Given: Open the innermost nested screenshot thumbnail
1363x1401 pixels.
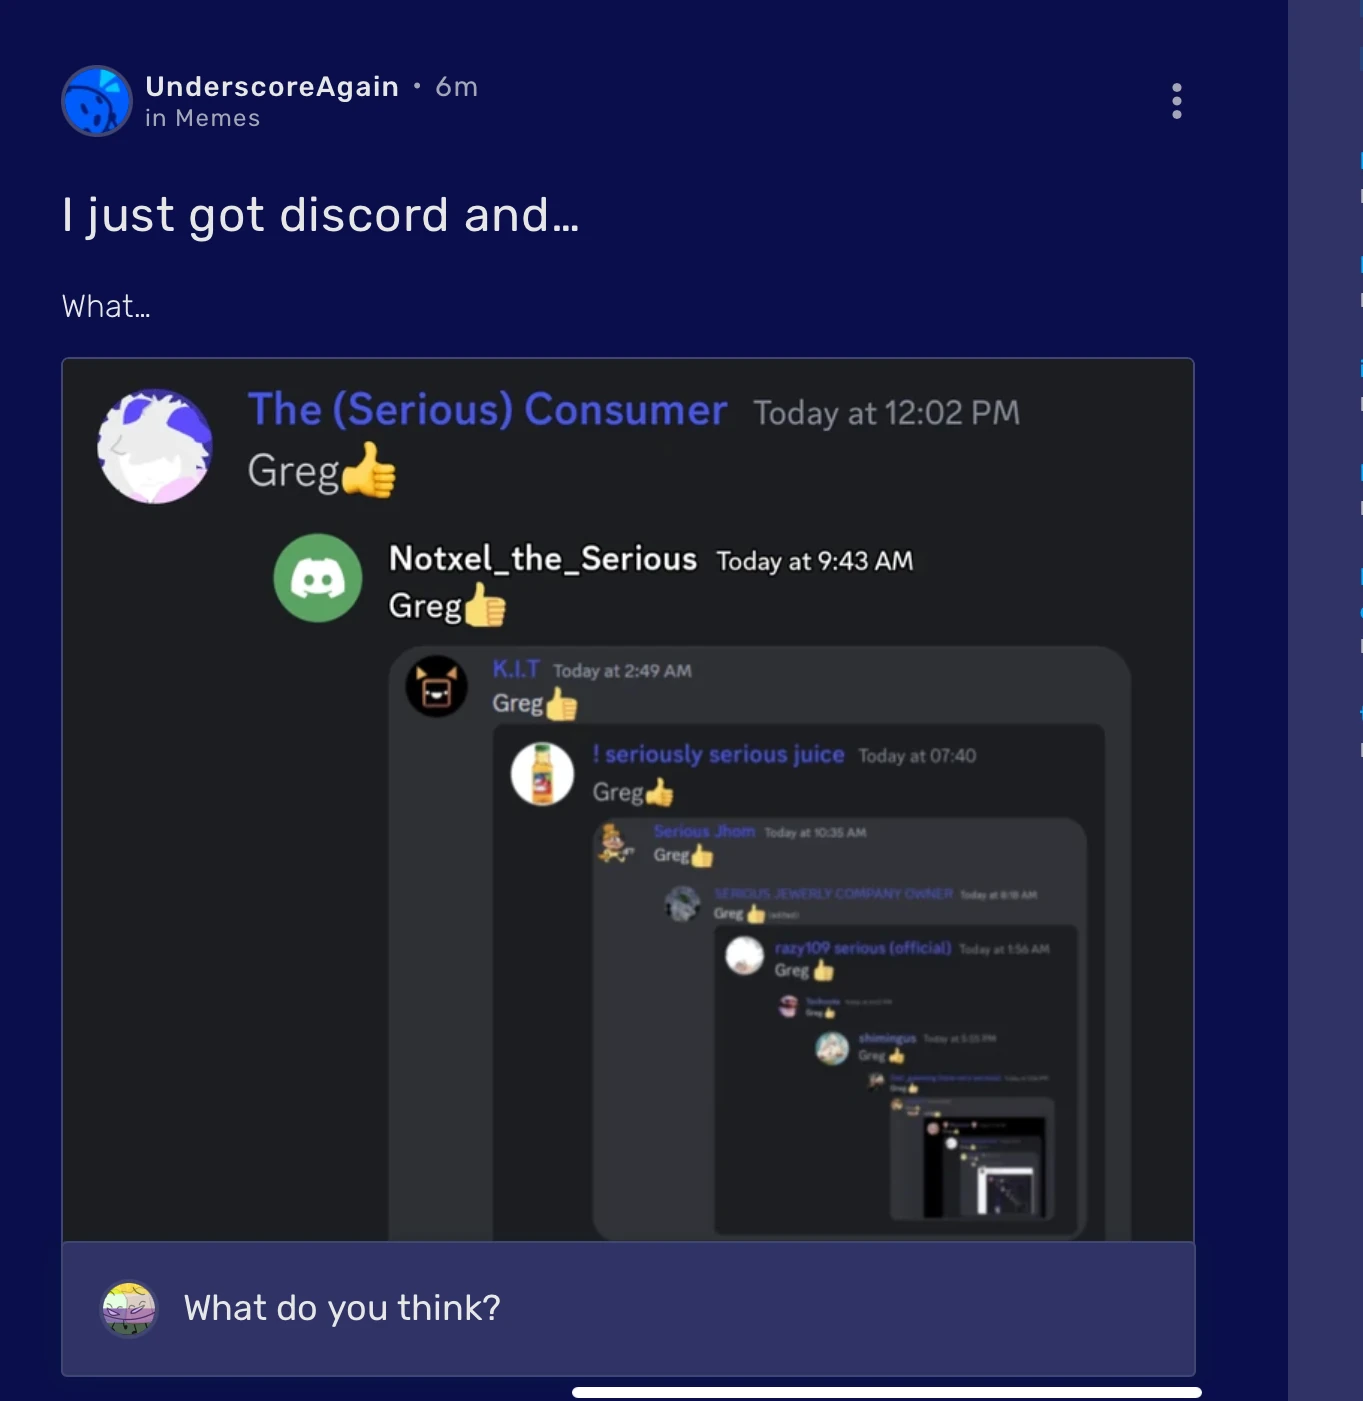Looking at the screenshot, I should coord(1006,1190).
